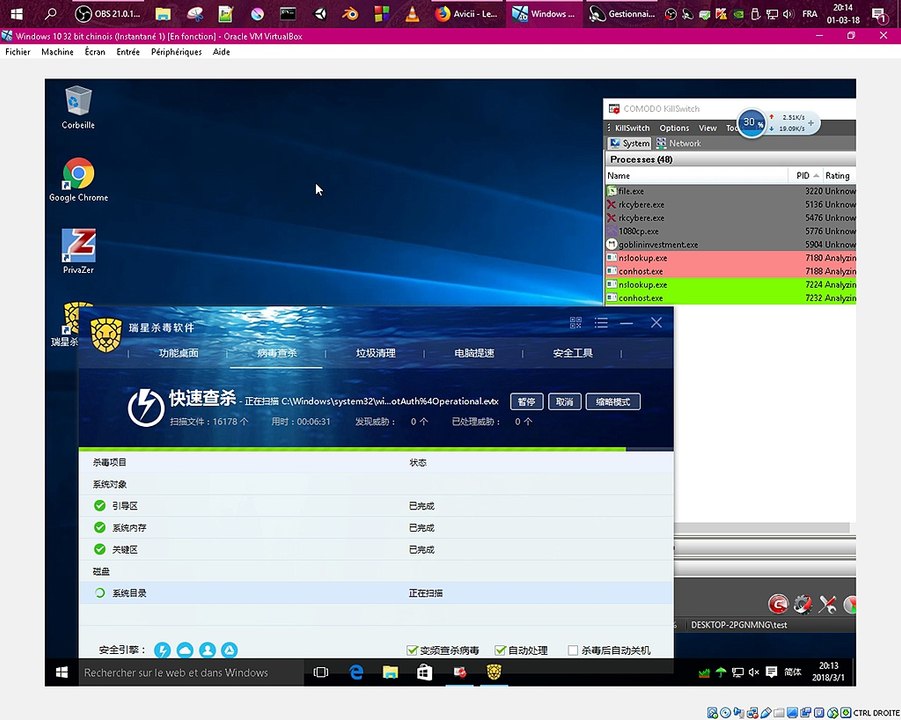The image size is (901, 720).
Task: Open Windows Store in guest taskbar
Action: coord(425,672)
